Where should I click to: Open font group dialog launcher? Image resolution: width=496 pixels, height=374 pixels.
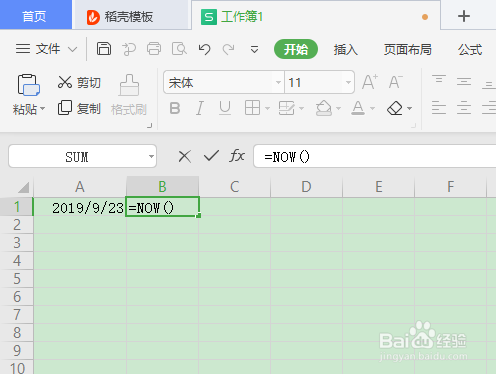(414, 126)
